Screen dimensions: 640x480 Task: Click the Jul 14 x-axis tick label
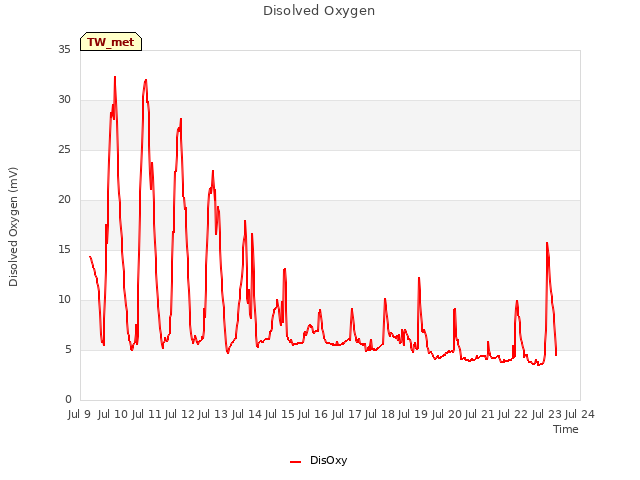(247, 414)
